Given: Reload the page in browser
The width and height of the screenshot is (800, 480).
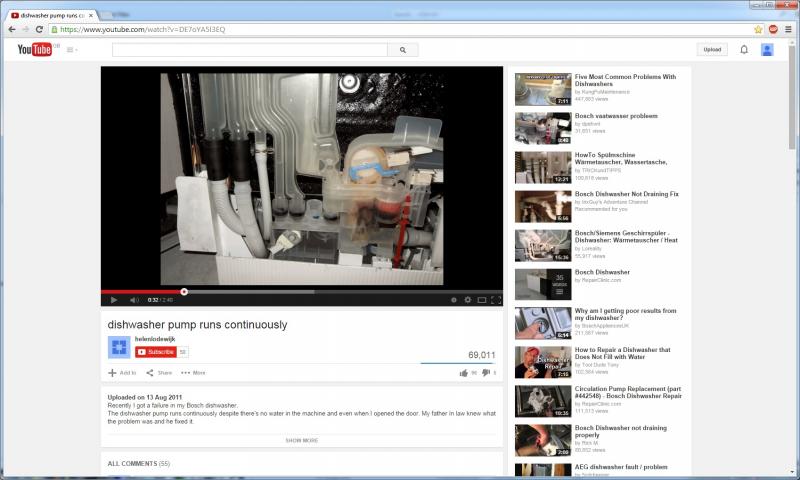Looking at the screenshot, I should coord(39,29).
